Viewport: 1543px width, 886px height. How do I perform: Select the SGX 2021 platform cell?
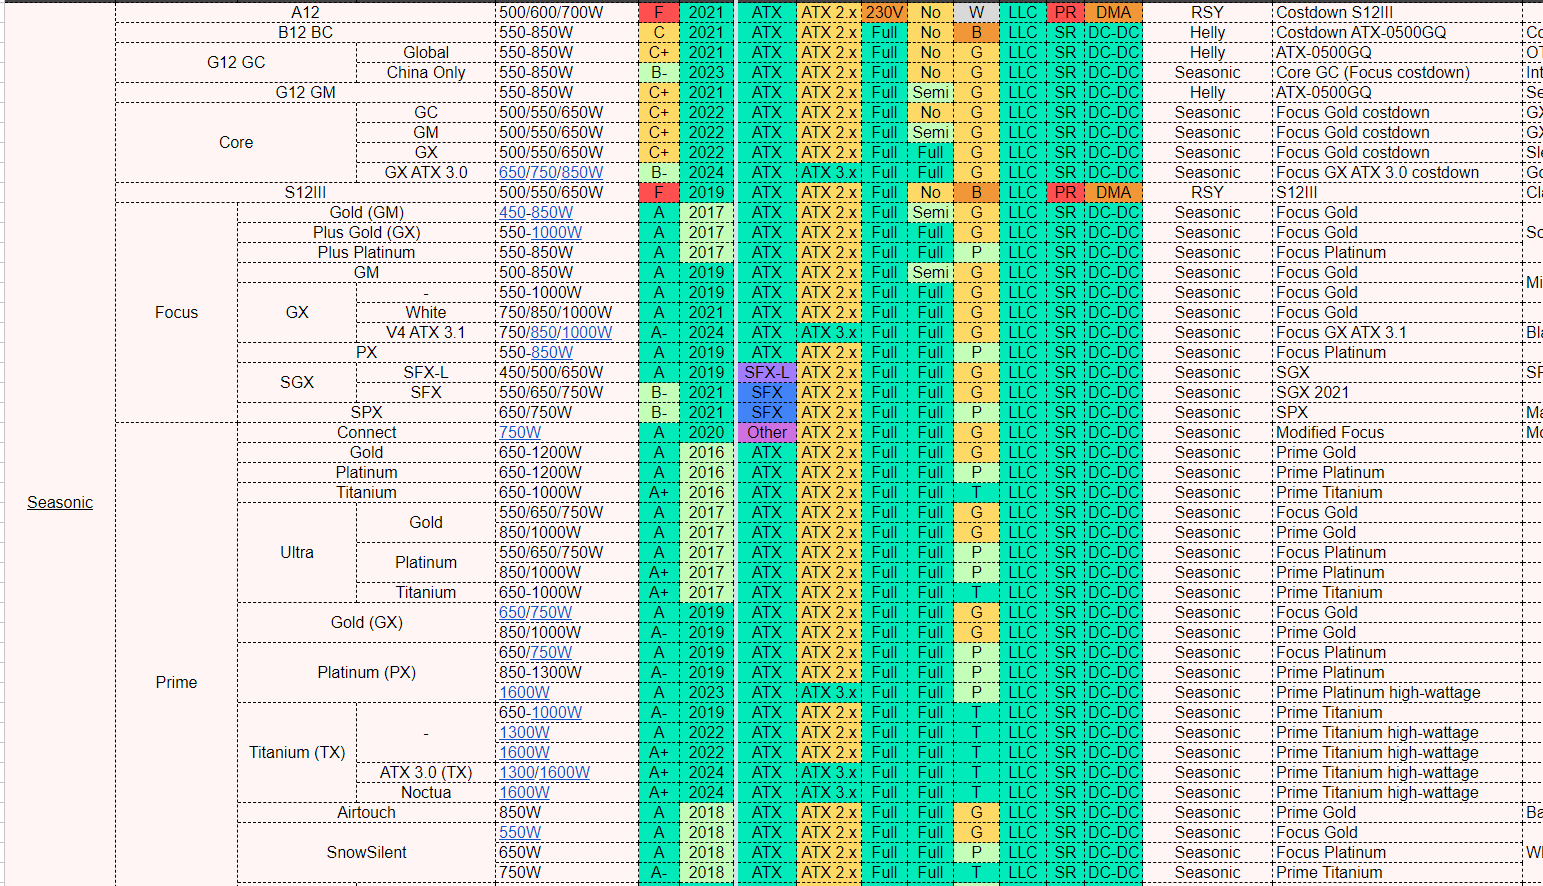(x=1398, y=392)
